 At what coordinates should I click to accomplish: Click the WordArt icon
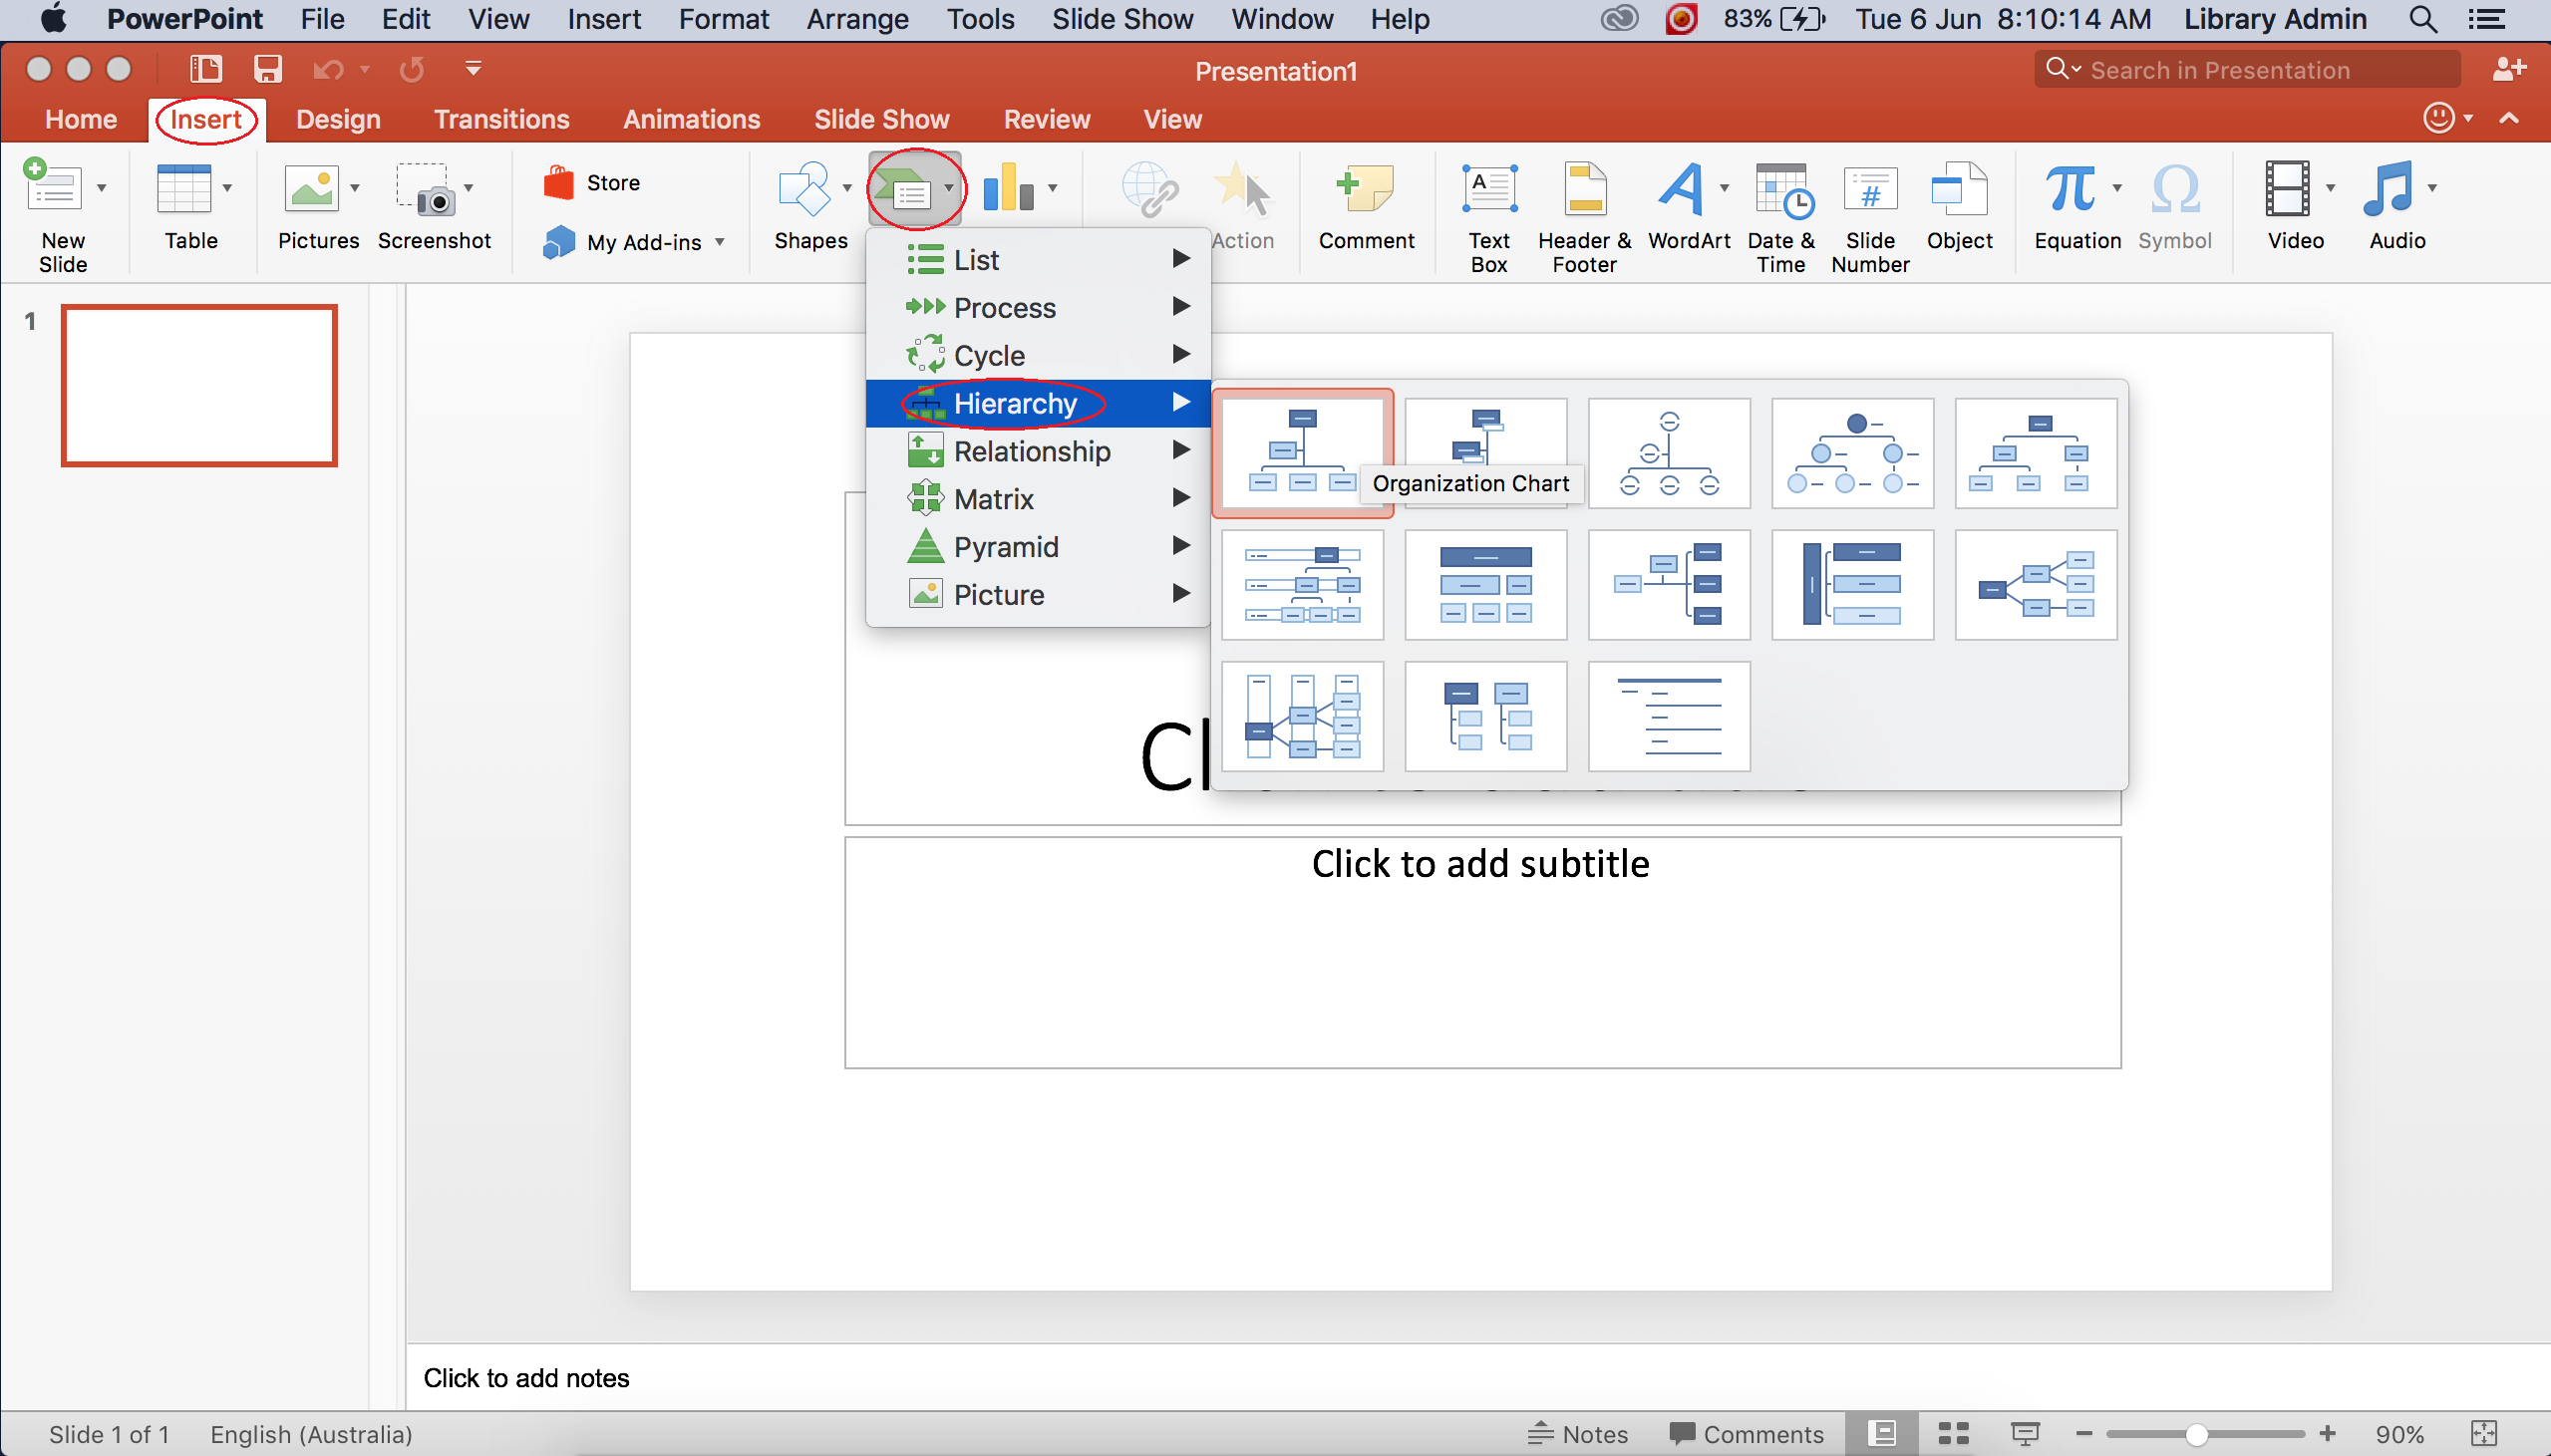pyautogui.click(x=1681, y=188)
